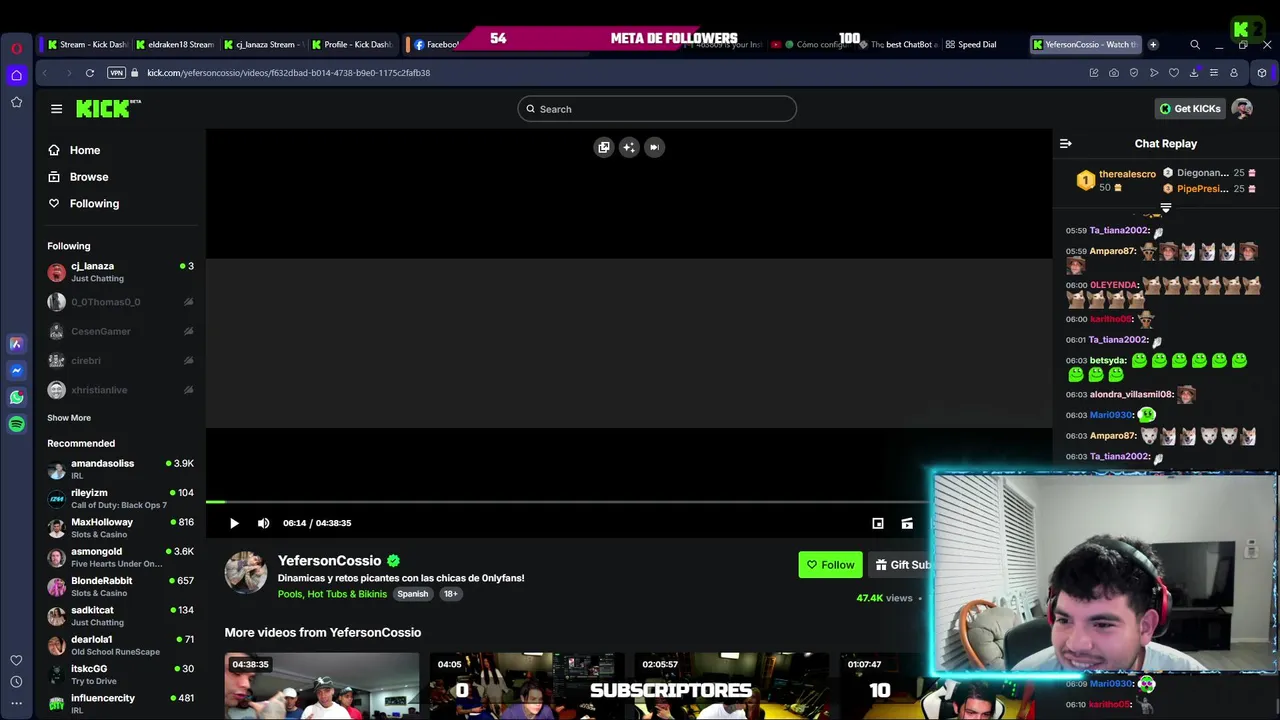Open Following in Kick sidebar

(x=94, y=203)
